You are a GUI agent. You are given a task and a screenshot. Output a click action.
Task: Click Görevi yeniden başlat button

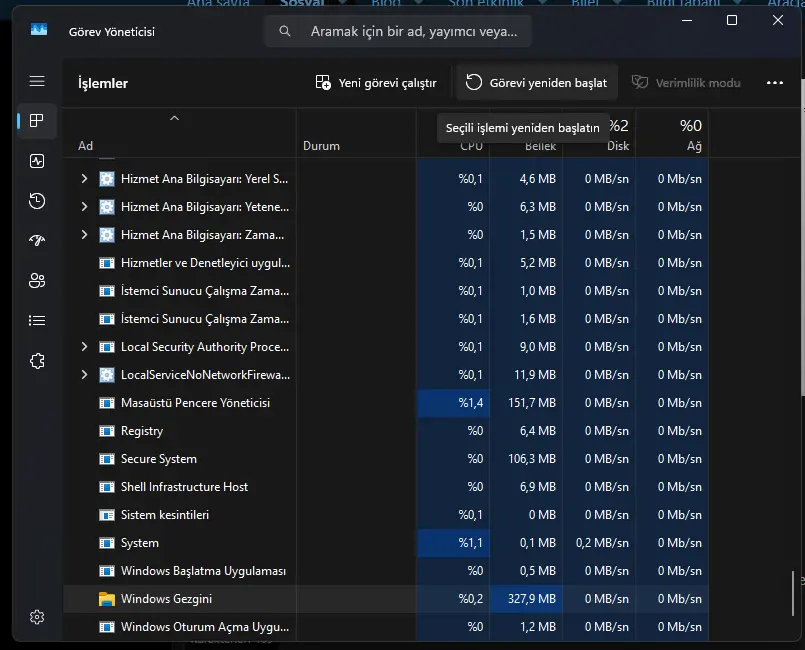536,83
